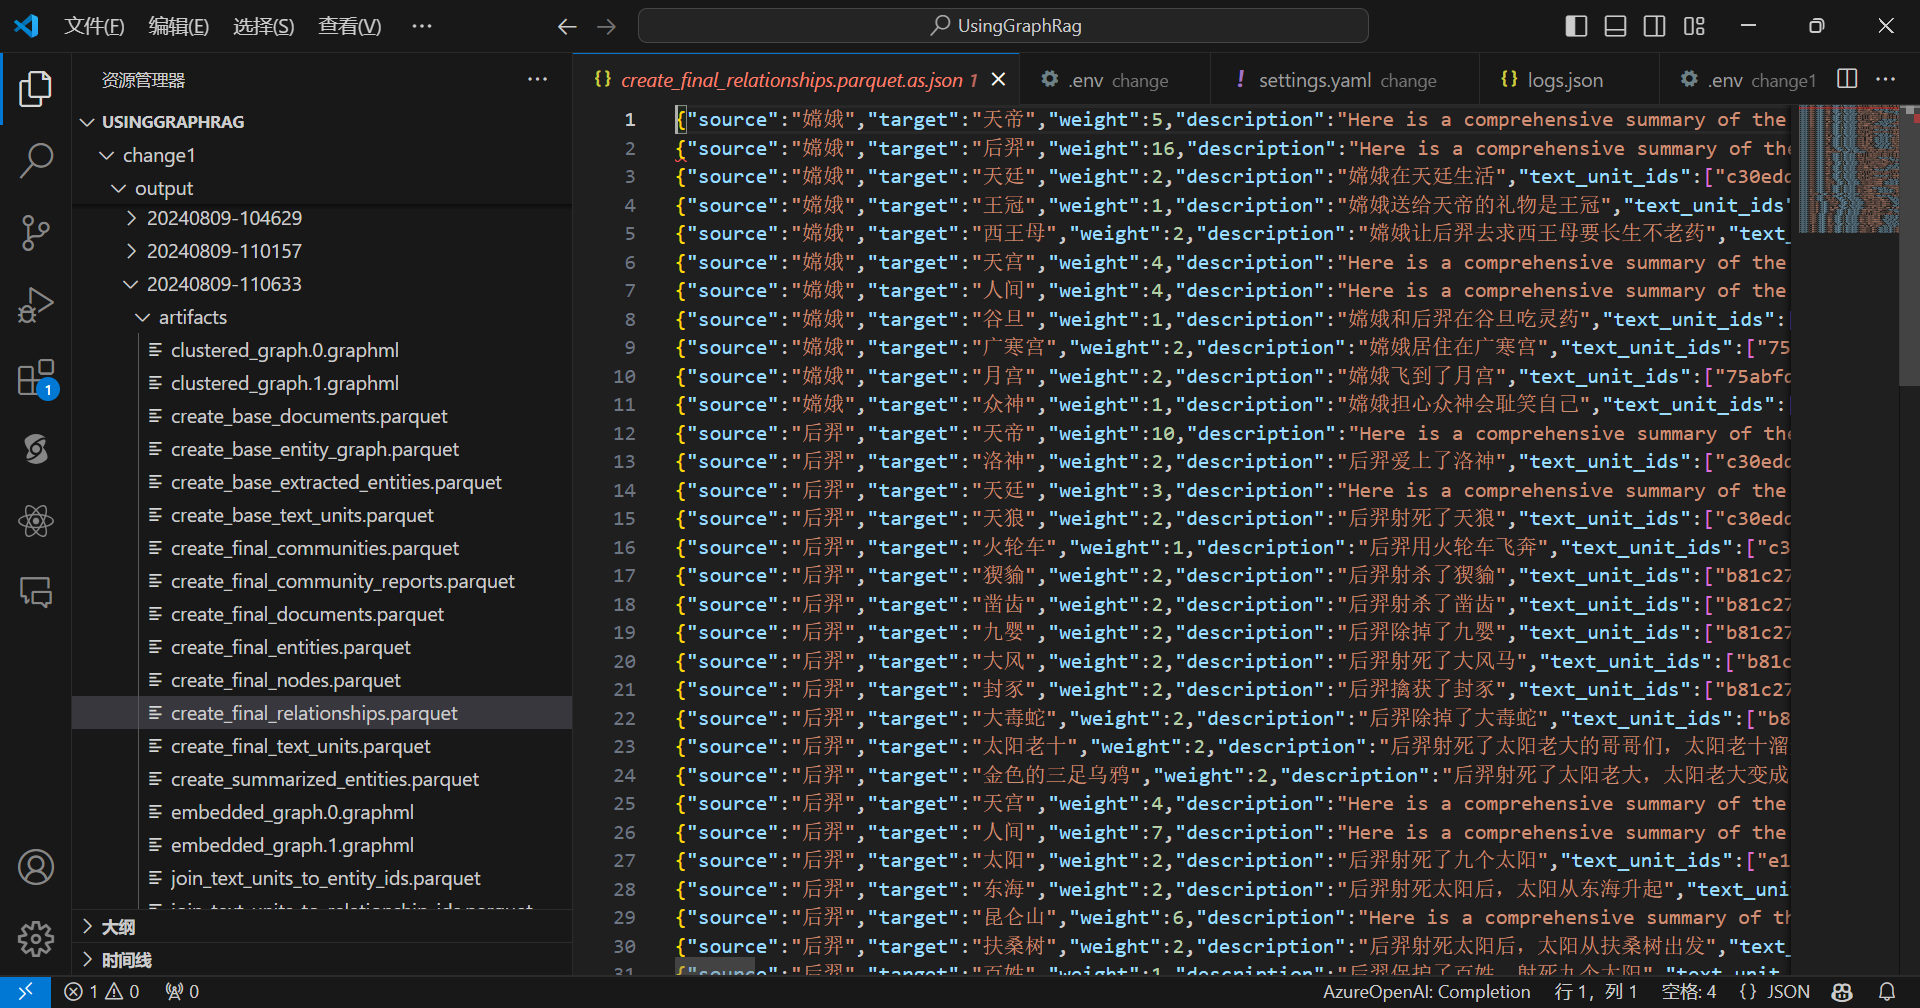Open join_text_units_to_entity_ids.parquet file

pos(326,878)
